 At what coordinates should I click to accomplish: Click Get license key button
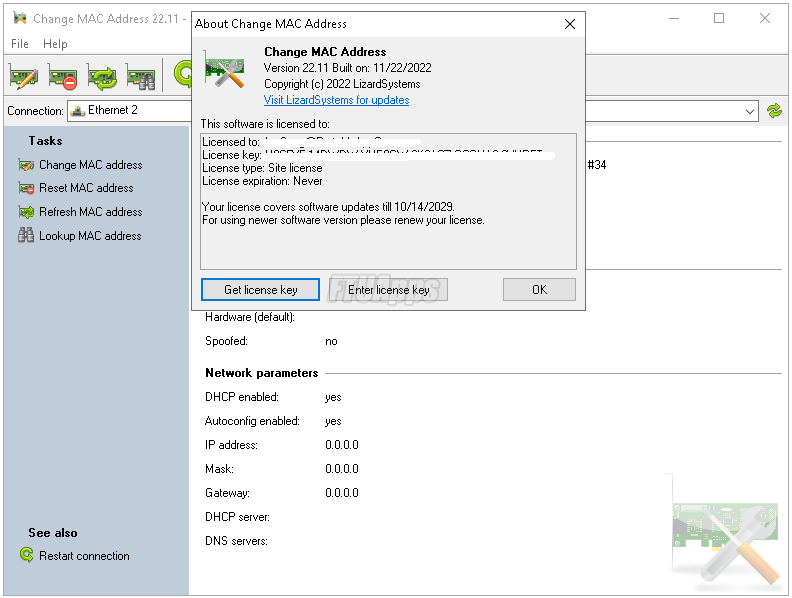260,289
